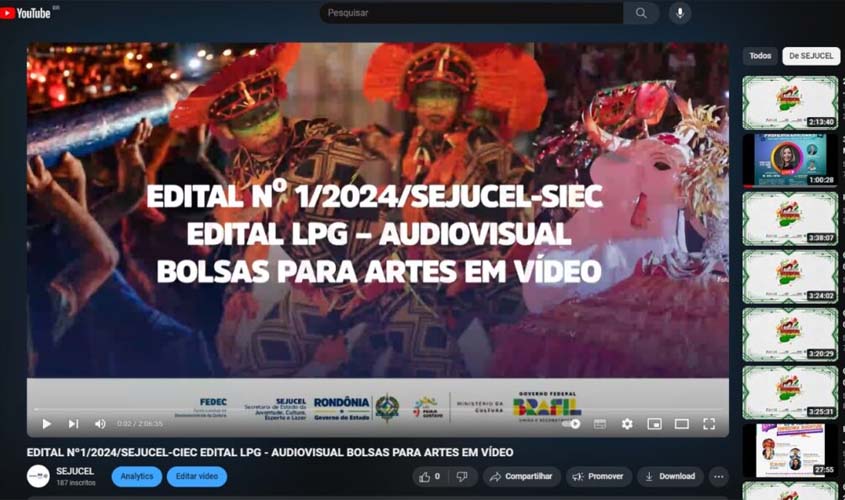Start voice search with microphone

tap(680, 13)
